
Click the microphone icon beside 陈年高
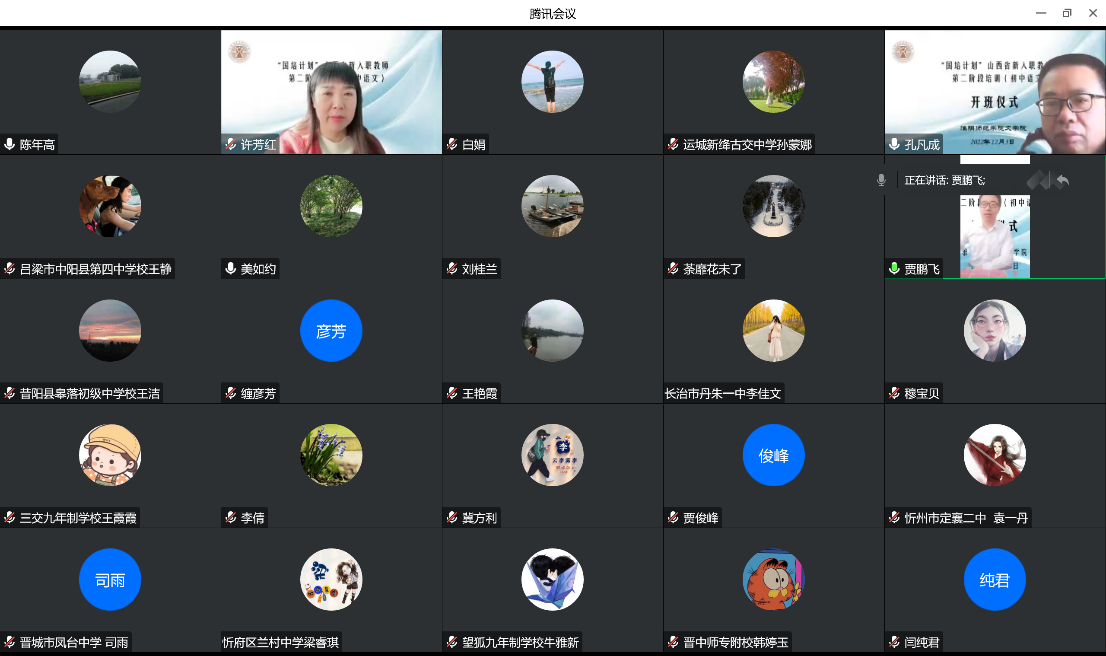click(10, 145)
